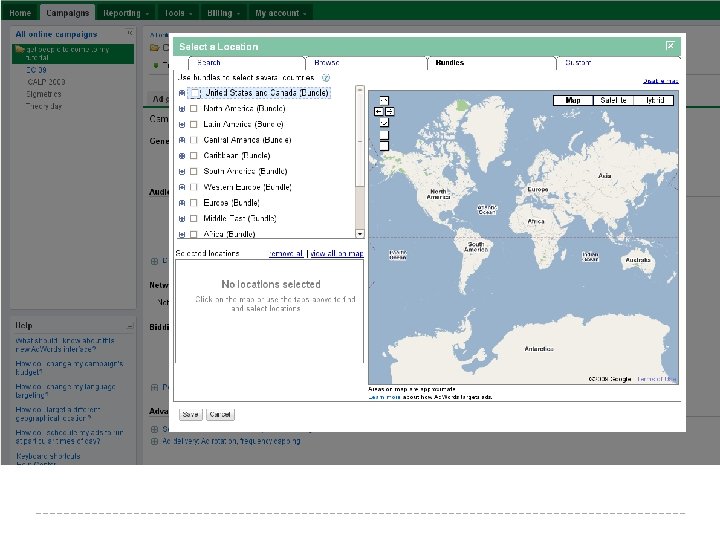Image resolution: width=720 pixels, height=540 pixels.
Task: Expand the South America bundle tree
Action: pos(182,171)
